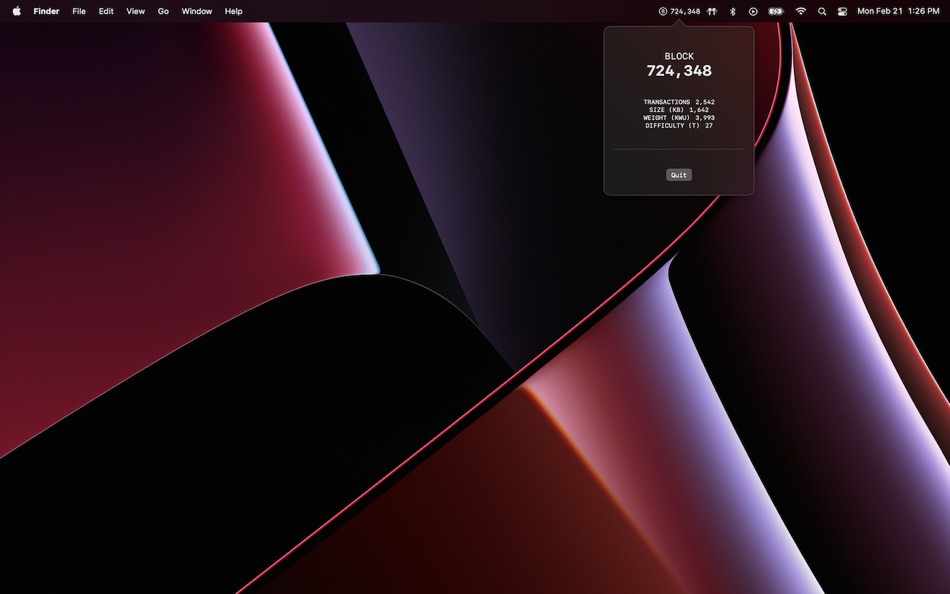Open Control Center icon
Screen dimensions: 950x594
(x=842, y=12)
